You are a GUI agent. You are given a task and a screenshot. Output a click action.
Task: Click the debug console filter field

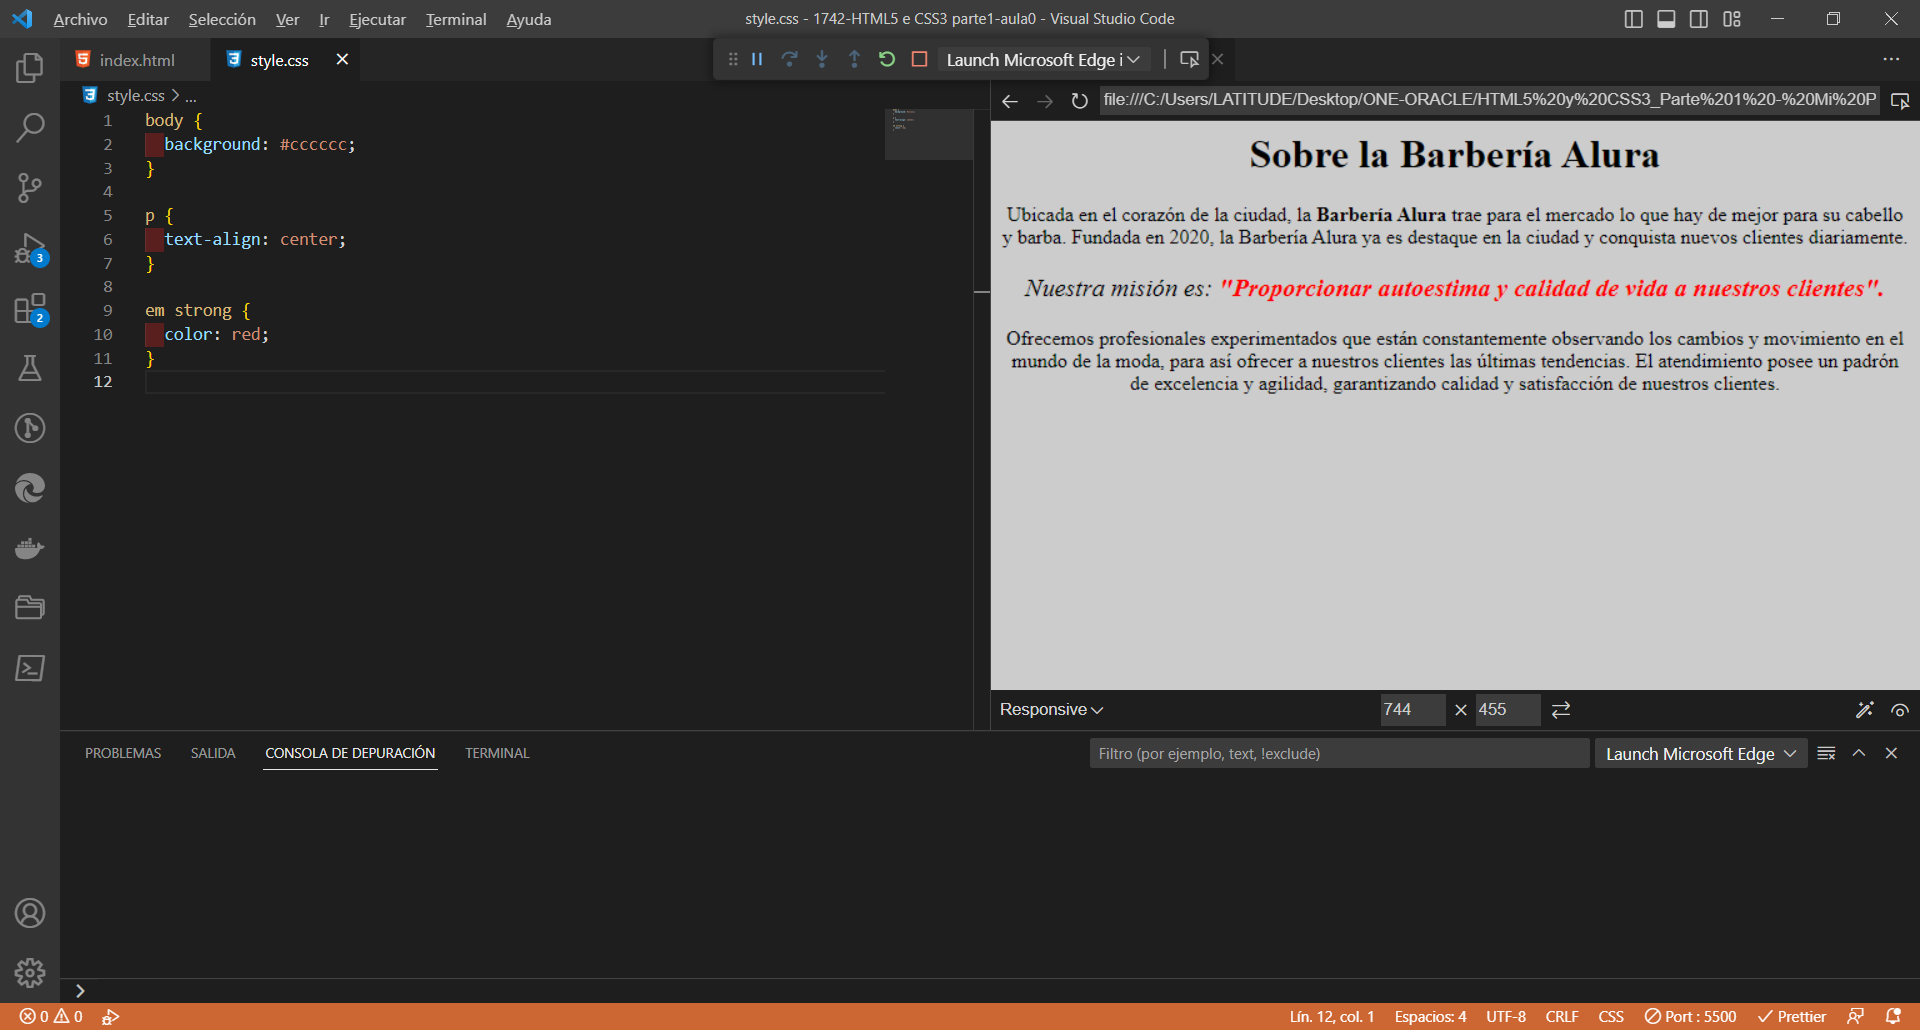click(x=1339, y=753)
